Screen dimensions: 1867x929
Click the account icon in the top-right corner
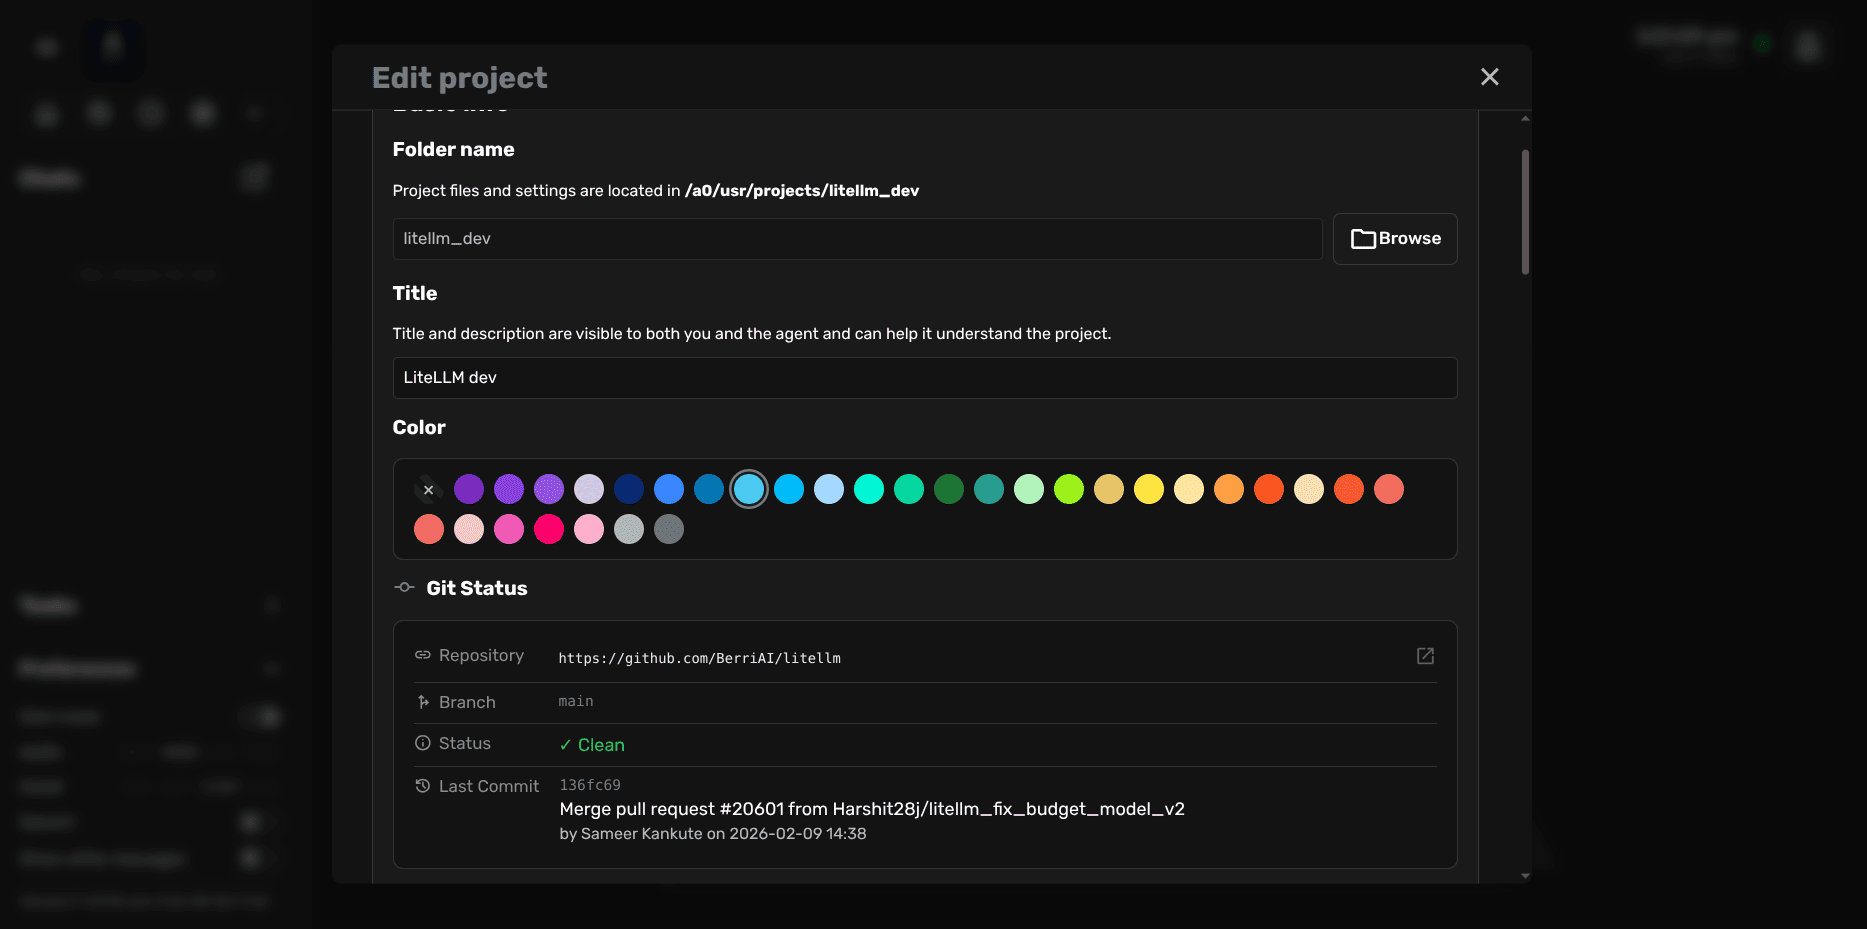(1807, 46)
